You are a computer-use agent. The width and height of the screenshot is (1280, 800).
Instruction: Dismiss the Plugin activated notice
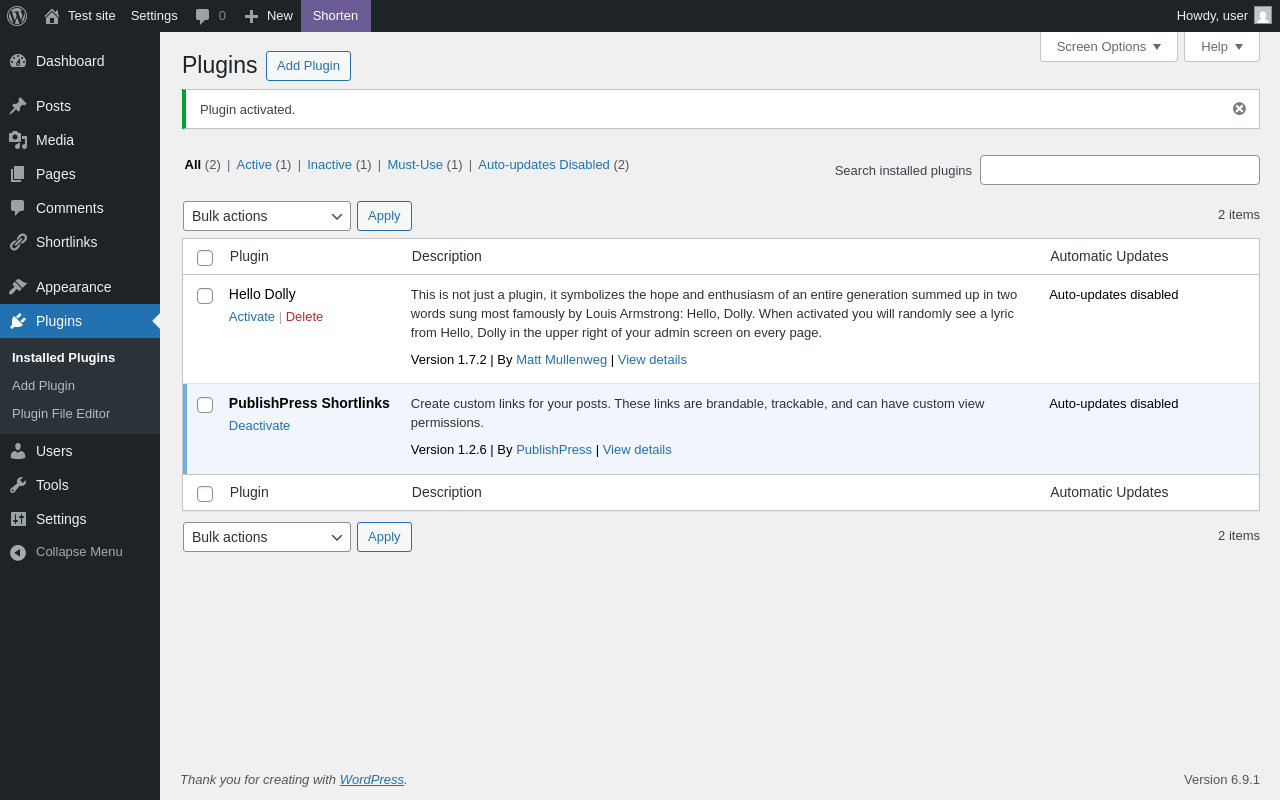coord(1239,109)
